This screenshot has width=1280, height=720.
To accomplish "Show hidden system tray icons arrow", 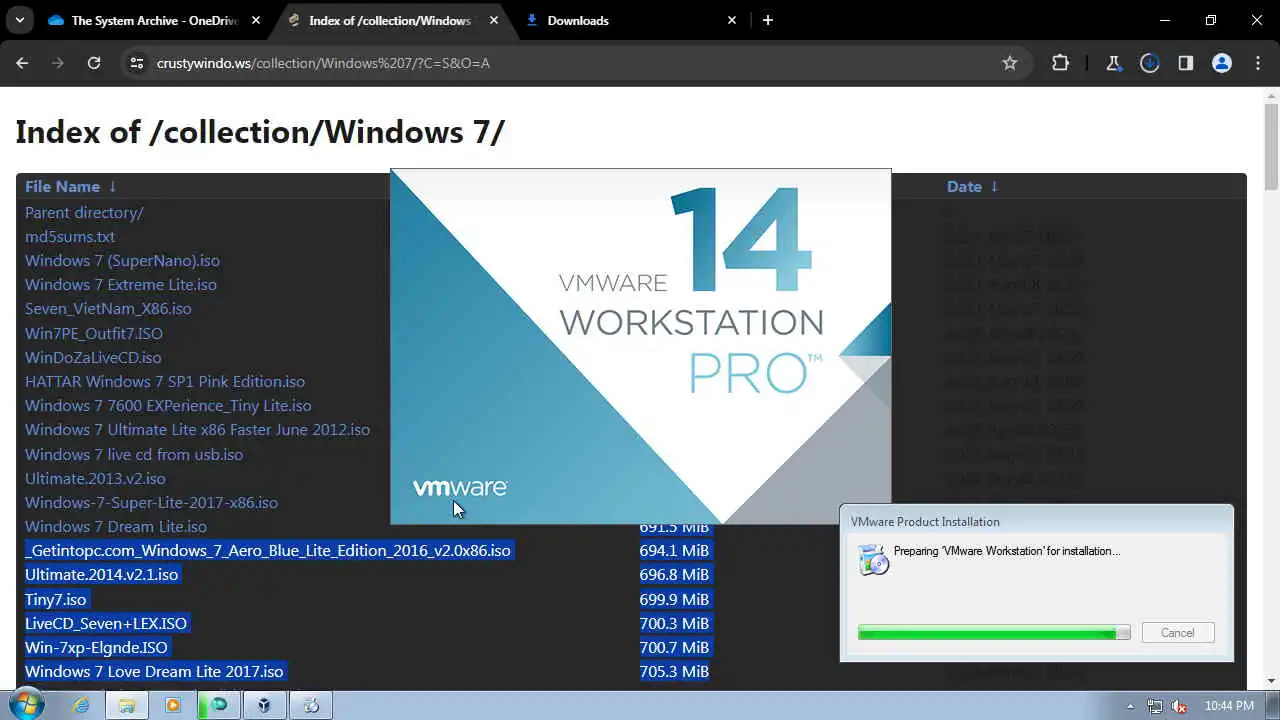I will [1131, 705].
